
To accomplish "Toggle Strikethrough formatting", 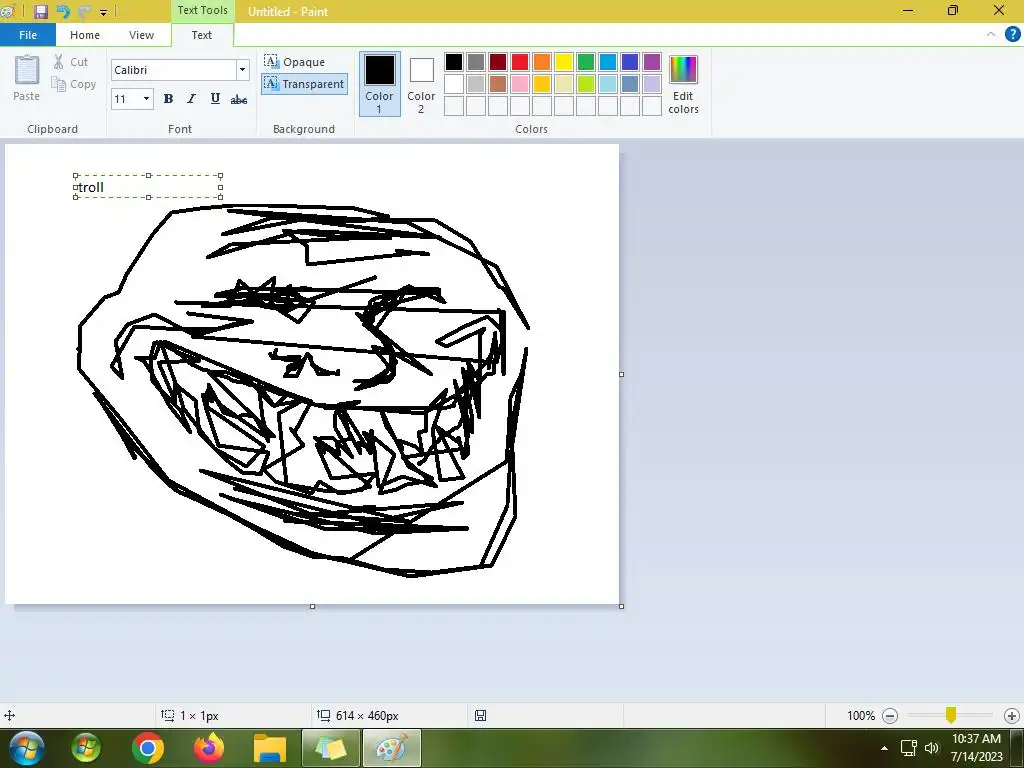I will [x=239, y=99].
